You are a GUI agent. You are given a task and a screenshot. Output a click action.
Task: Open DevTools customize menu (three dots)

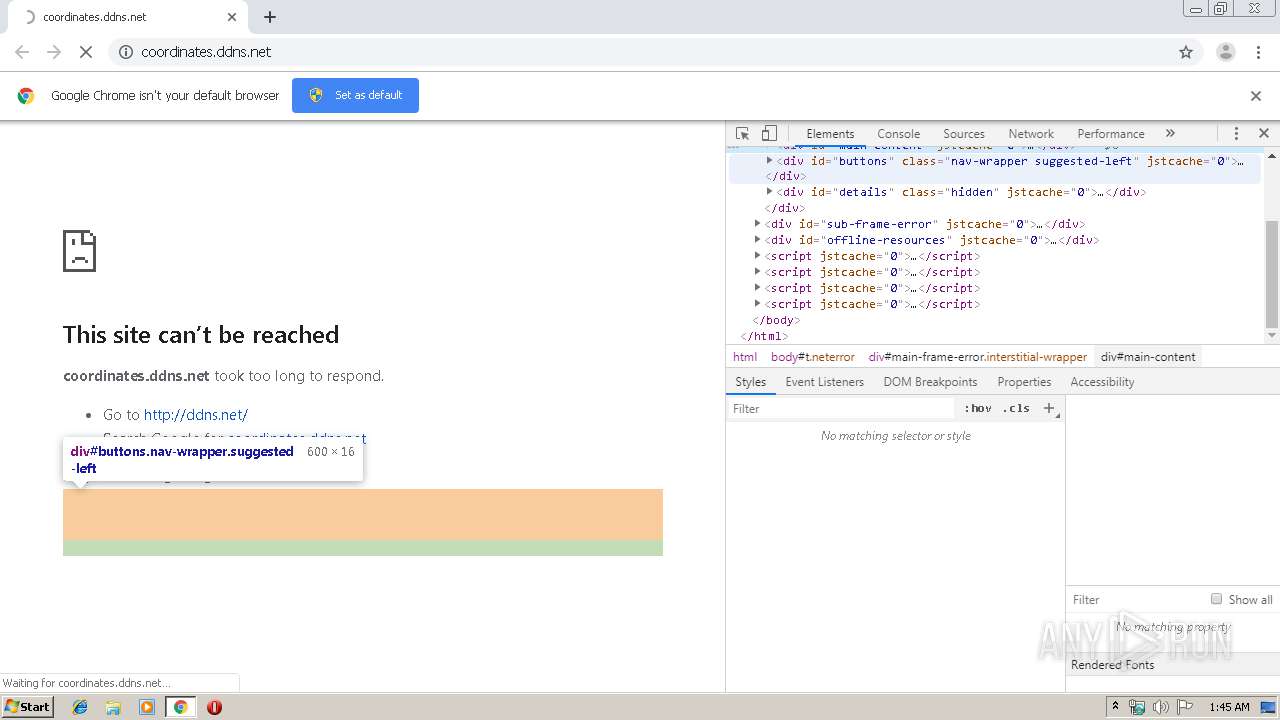1236,133
